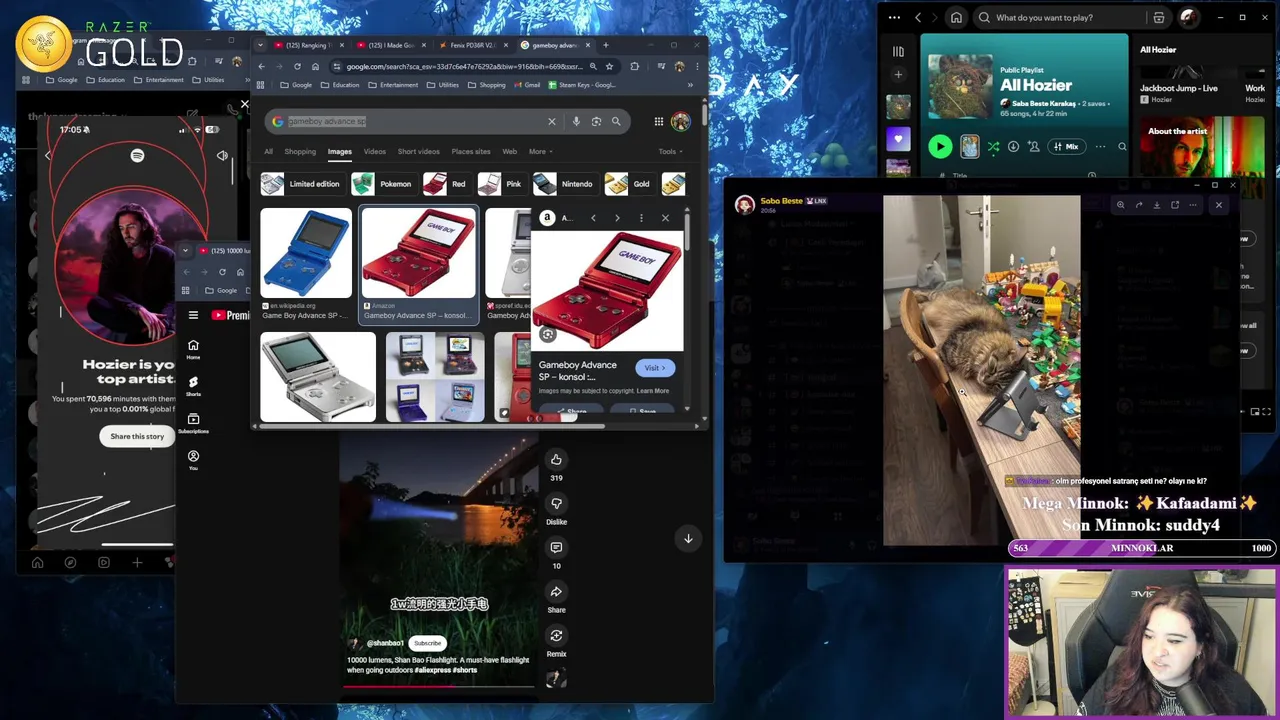Download the All Hozier playlist

coord(1013,147)
